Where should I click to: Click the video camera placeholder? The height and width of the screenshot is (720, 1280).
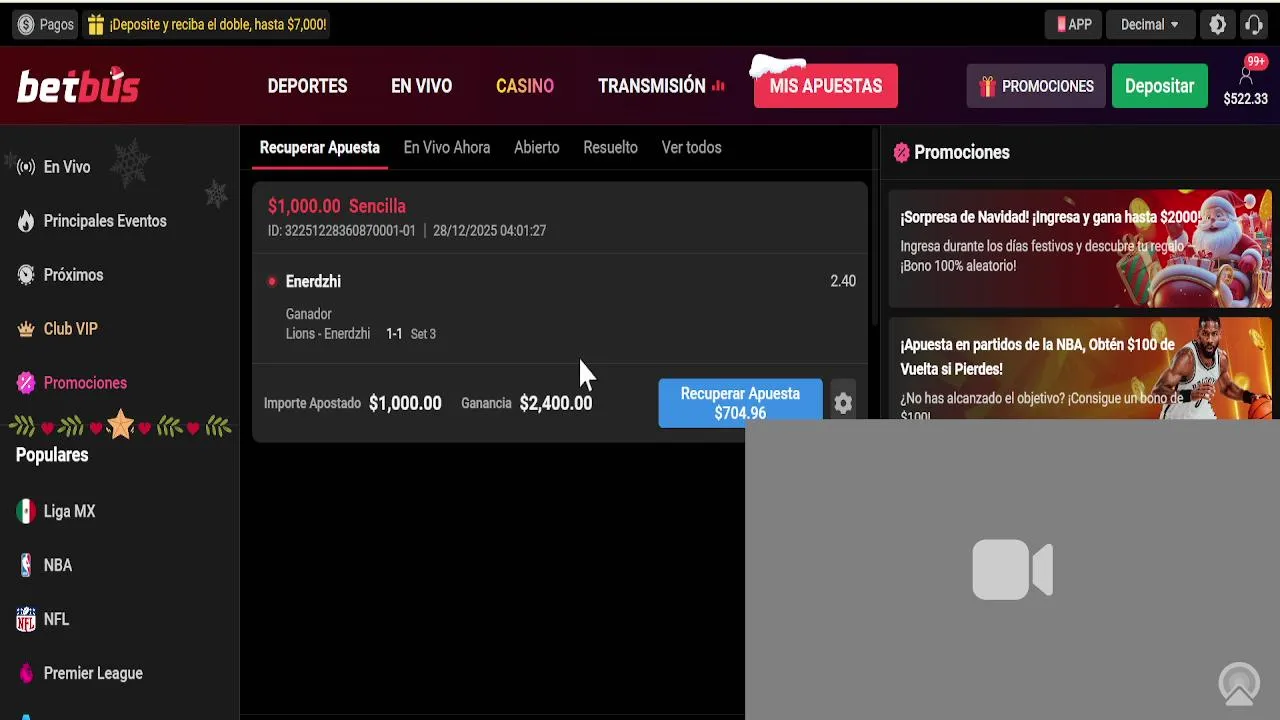coord(1012,570)
